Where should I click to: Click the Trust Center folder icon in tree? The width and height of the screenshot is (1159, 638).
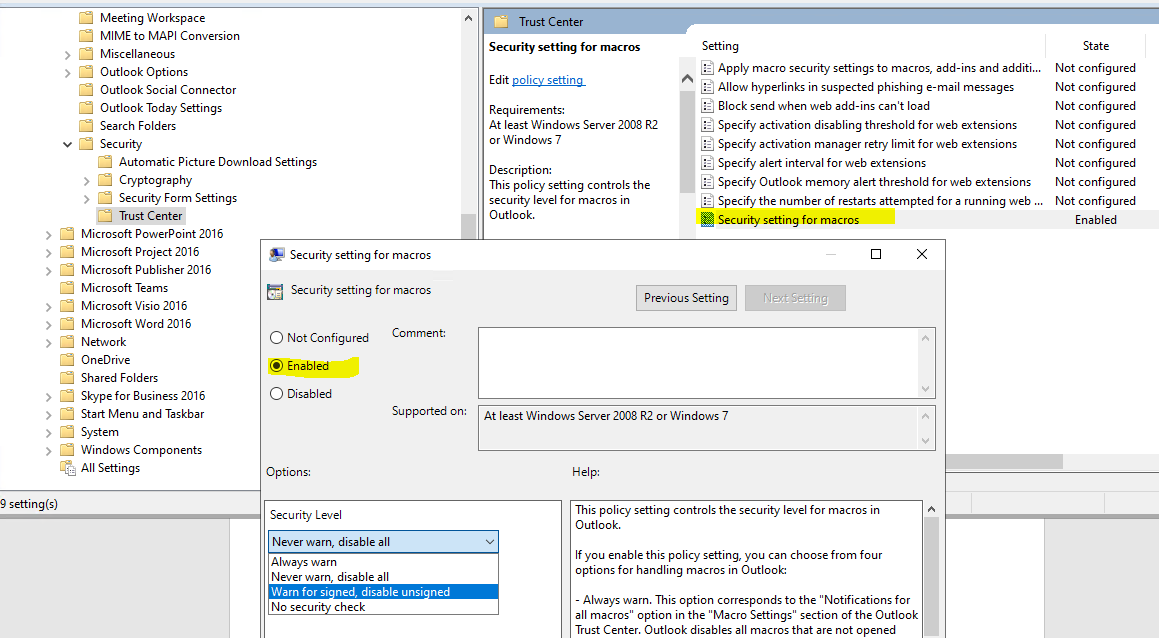click(x=106, y=216)
